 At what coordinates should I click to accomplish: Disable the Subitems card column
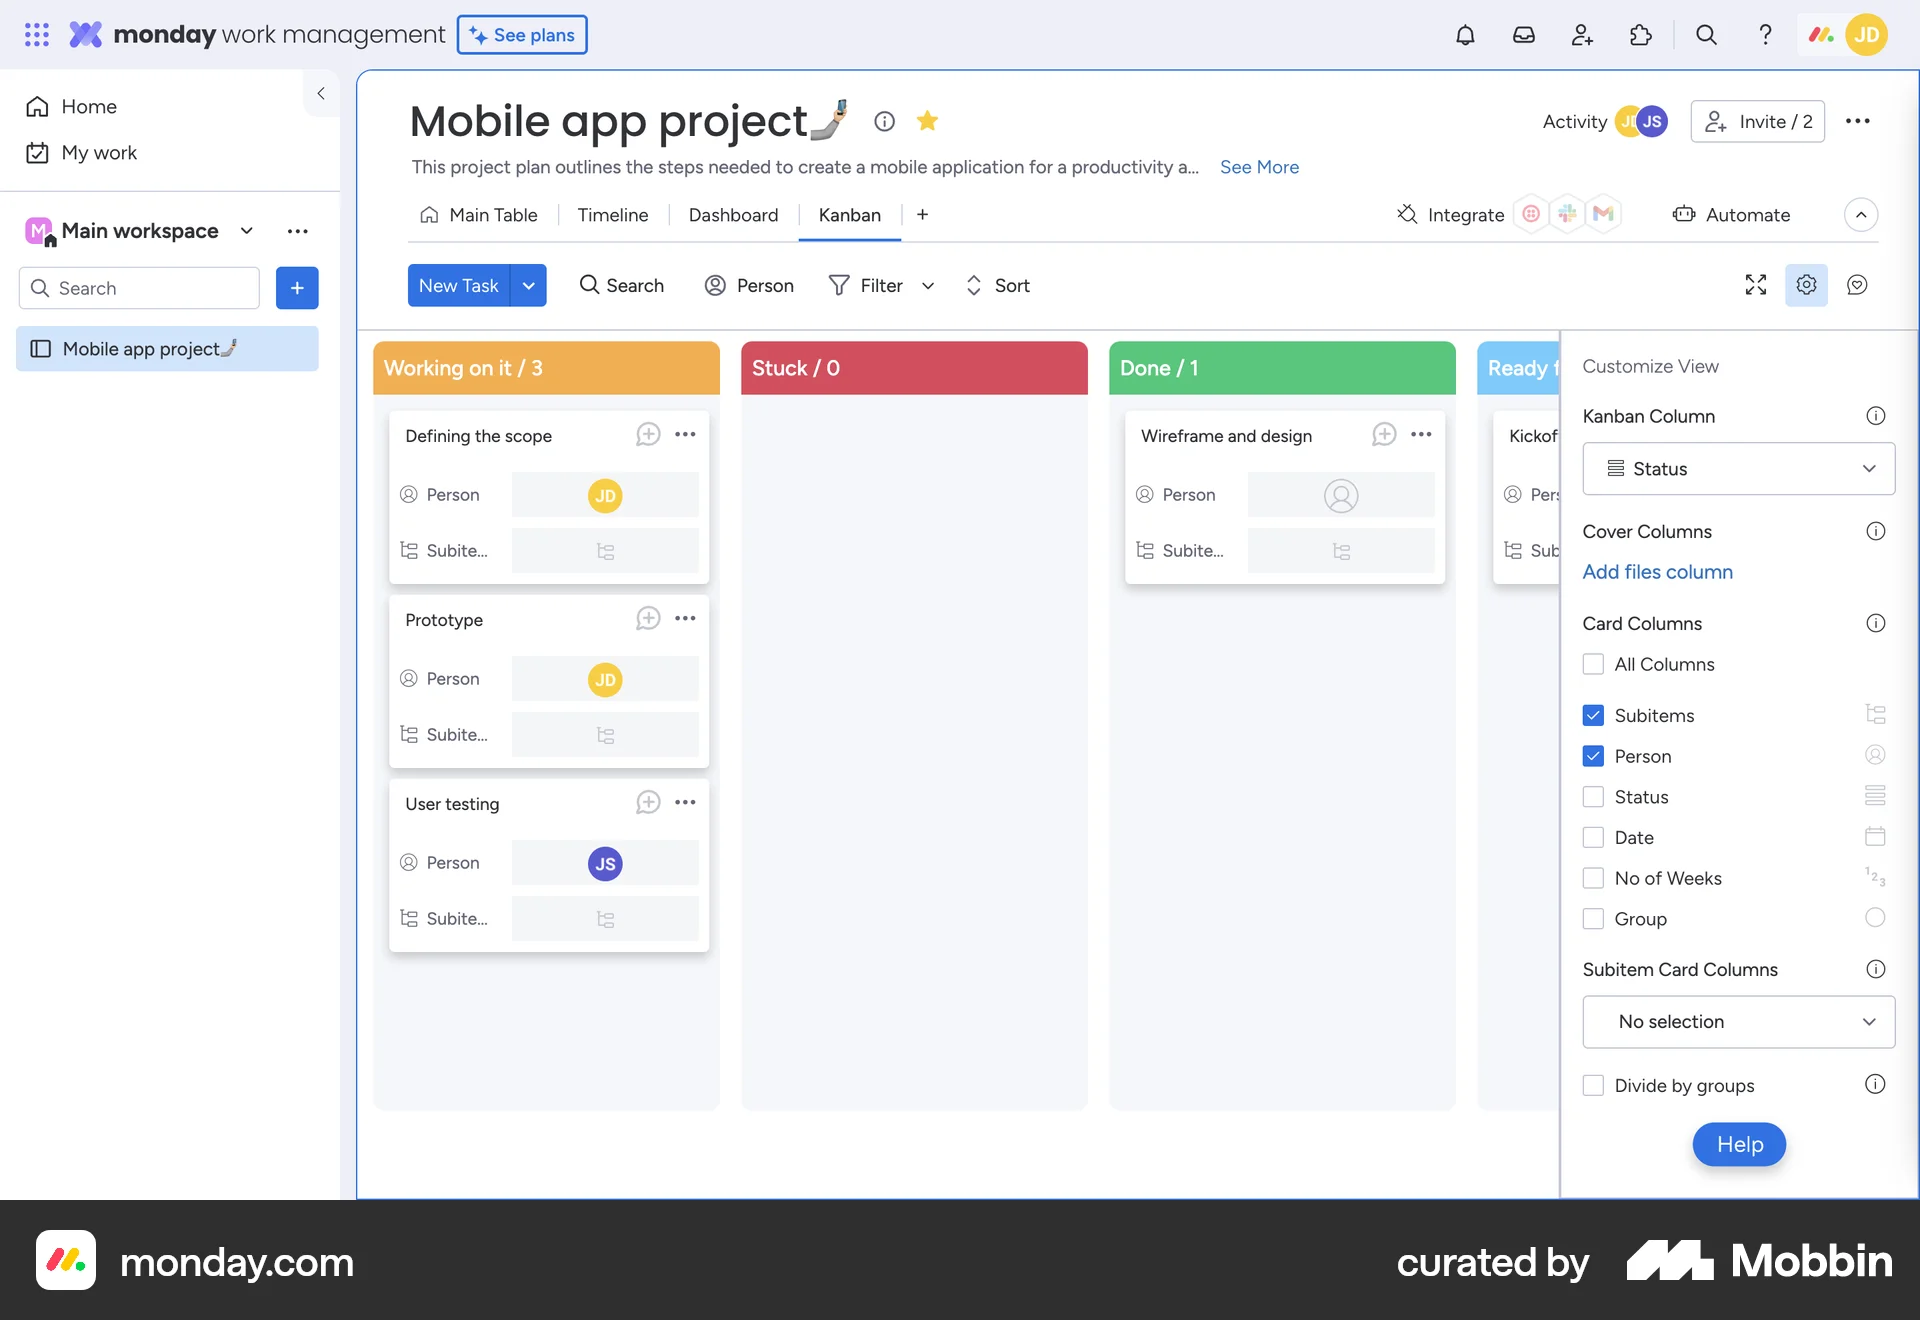[x=1592, y=714]
